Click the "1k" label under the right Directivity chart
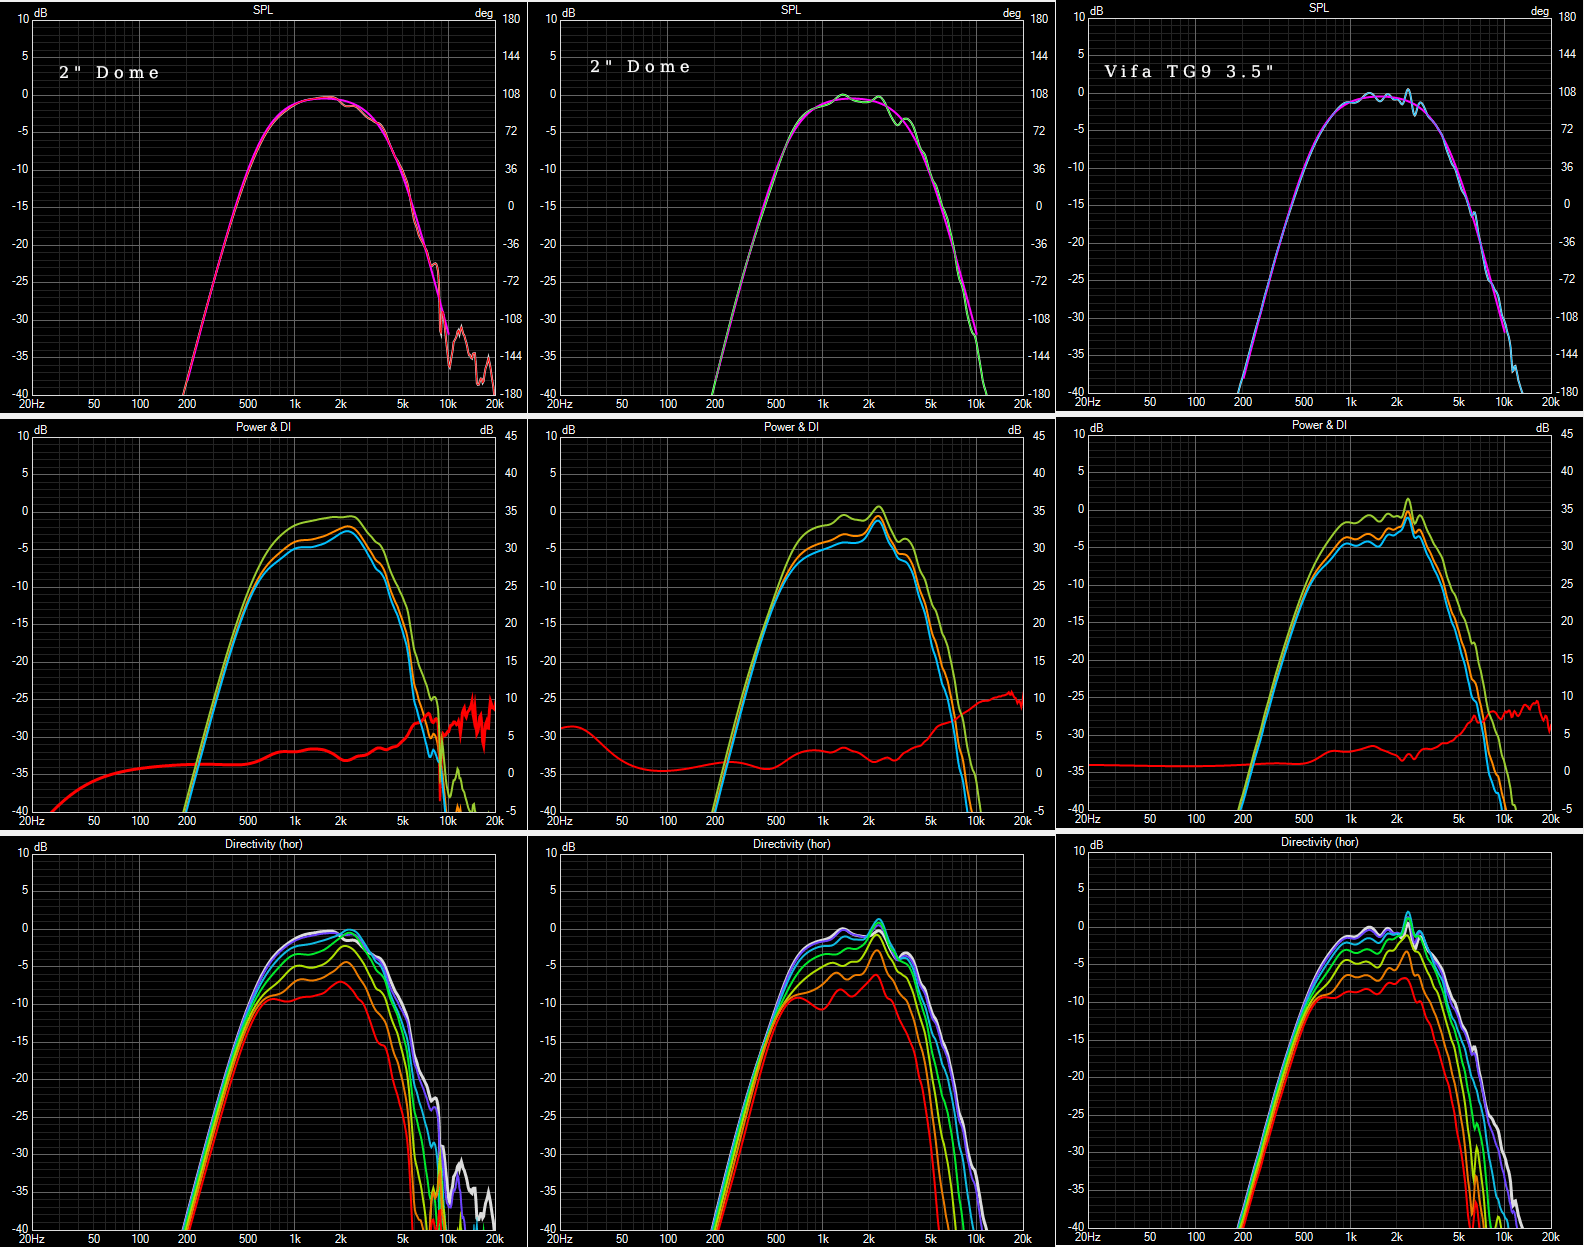1584x1247 pixels. pyautogui.click(x=1351, y=1237)
